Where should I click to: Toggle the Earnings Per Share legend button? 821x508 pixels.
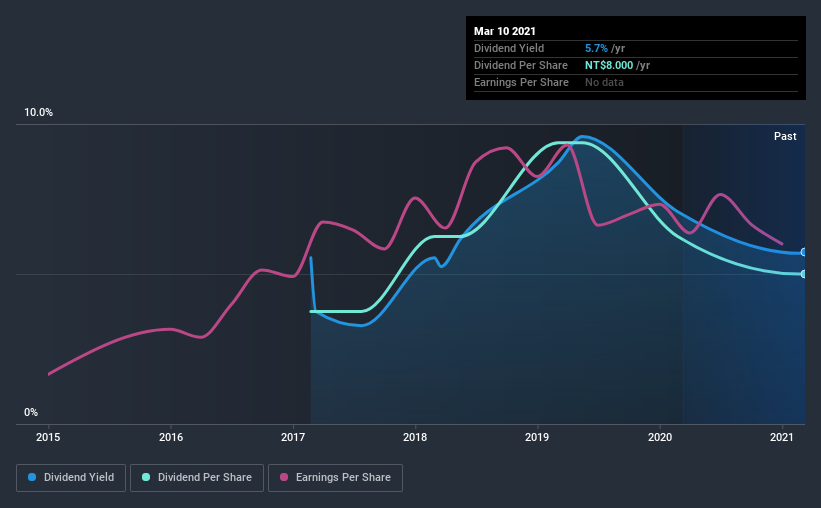(335, 478)
